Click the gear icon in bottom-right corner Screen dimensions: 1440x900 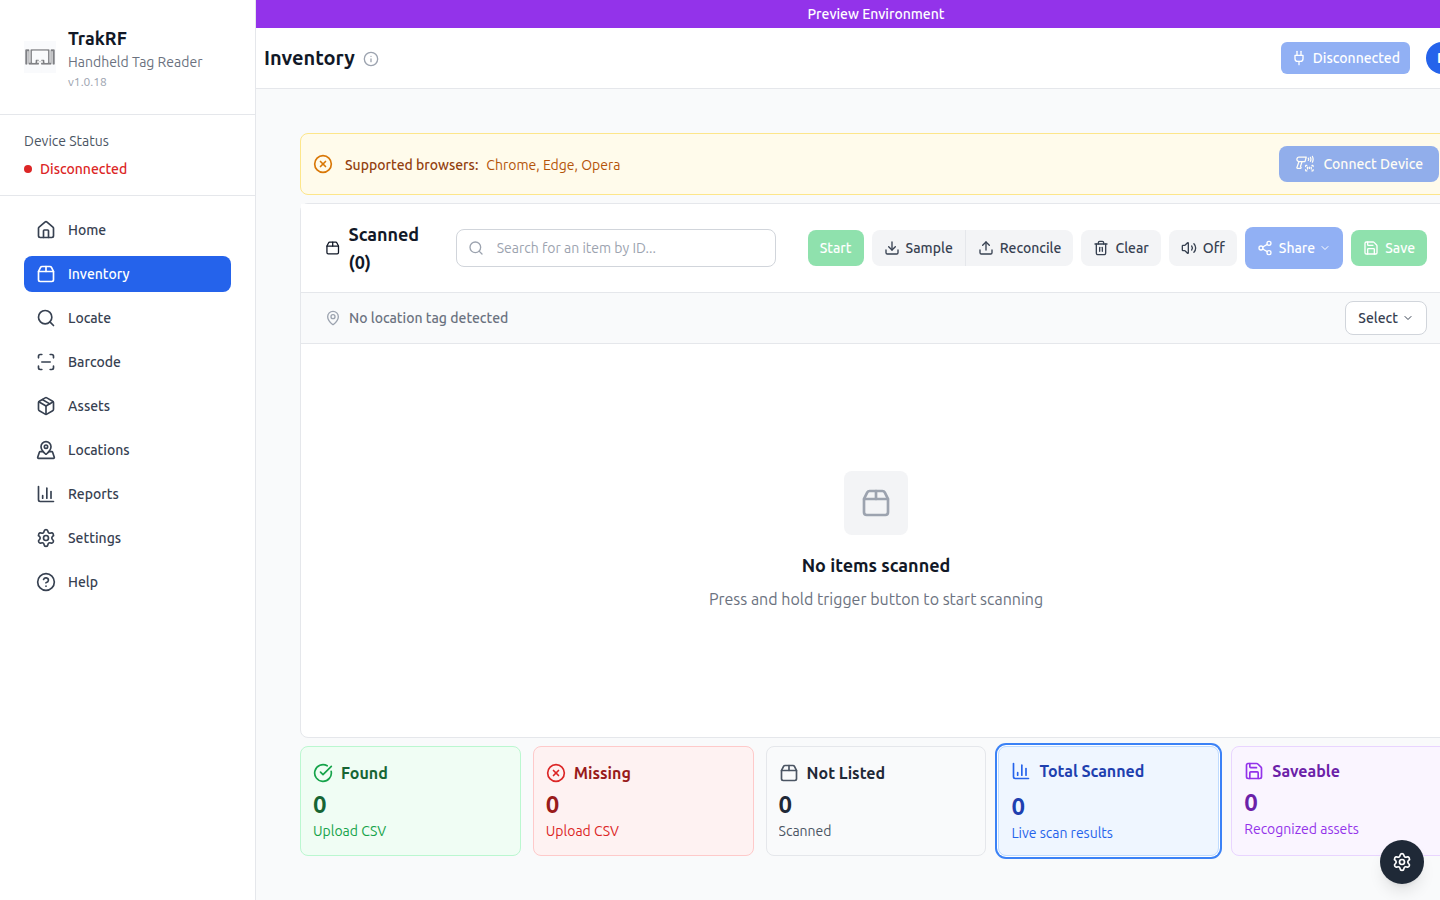[x=1401, y=862]
